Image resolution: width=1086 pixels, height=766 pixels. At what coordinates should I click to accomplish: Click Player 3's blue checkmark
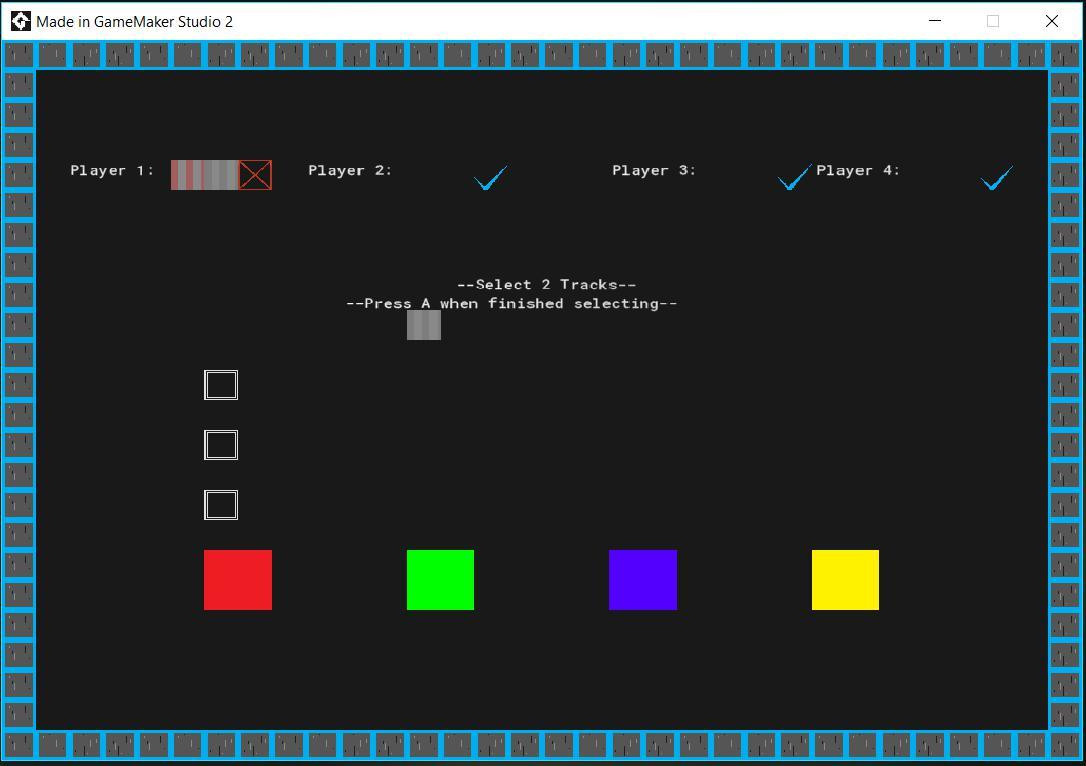click(x=794, y=177)
